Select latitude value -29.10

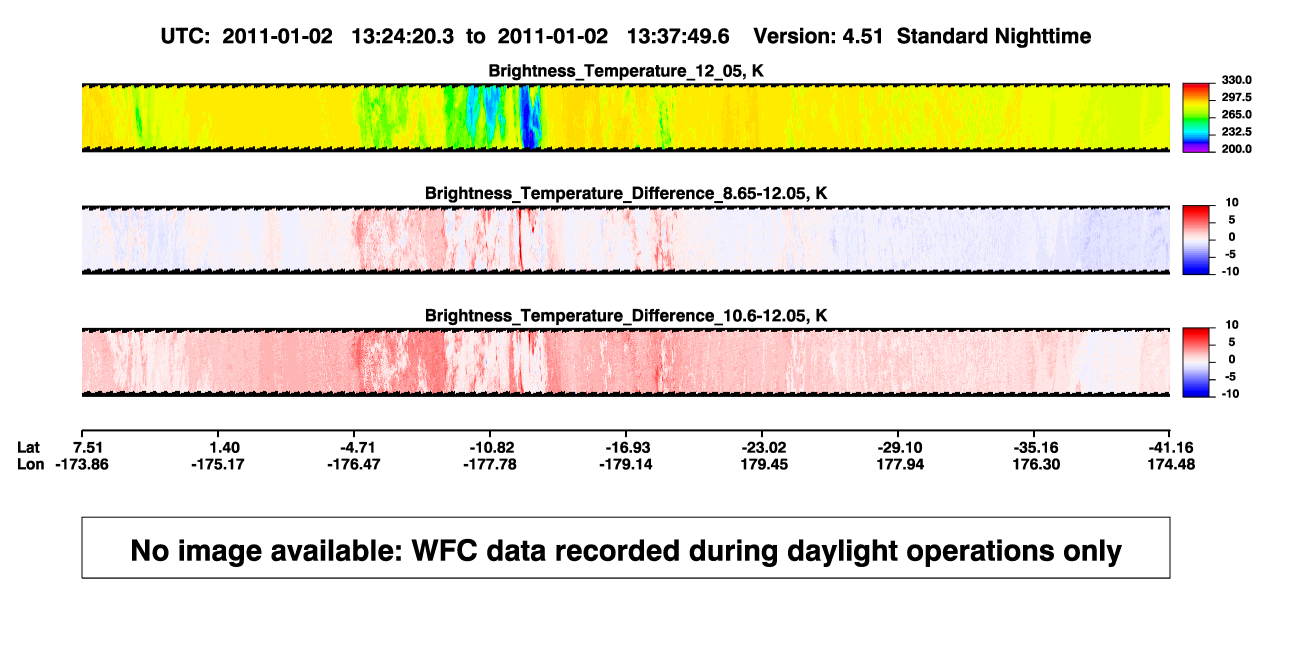coord(902,447)
